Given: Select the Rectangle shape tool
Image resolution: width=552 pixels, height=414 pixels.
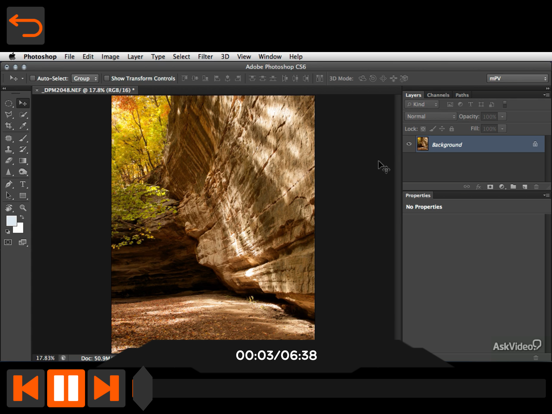Looking at the screenshot, I should click(23, 196).
